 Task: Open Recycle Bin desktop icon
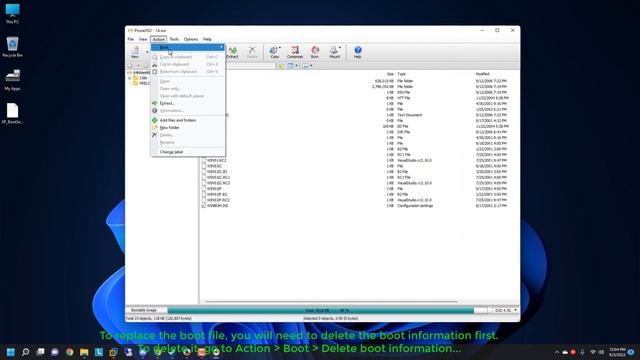[x=12, y=47]
